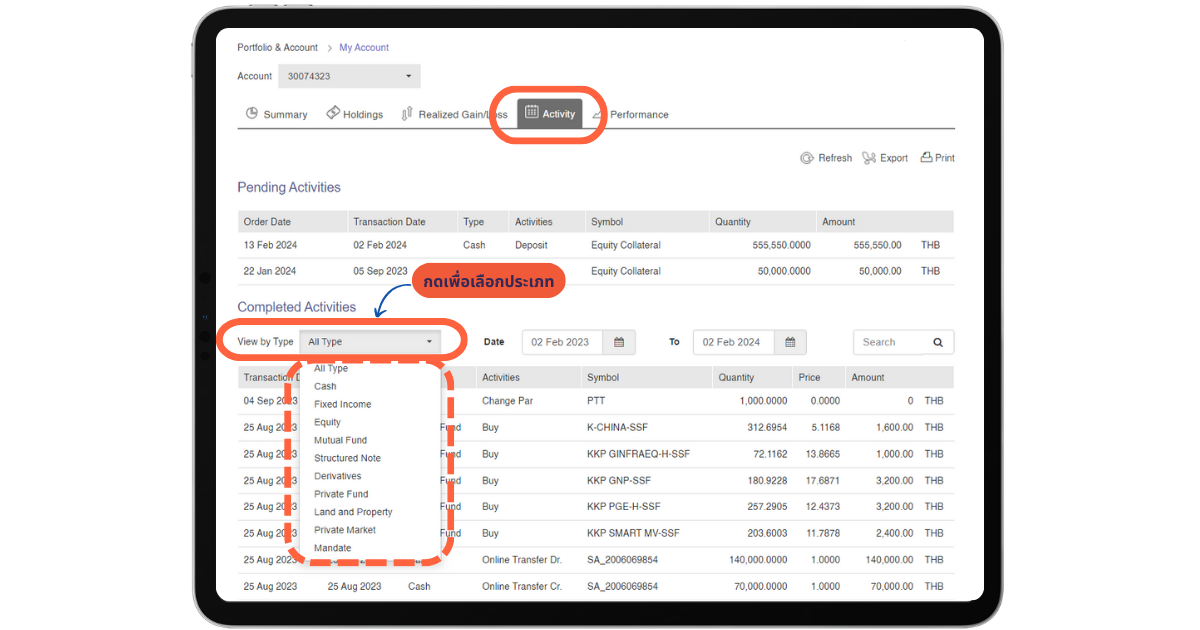Viewport: 1200px width, 630px height.
Task: Click the search magnifier icon
Action: (x=938, y=342)
